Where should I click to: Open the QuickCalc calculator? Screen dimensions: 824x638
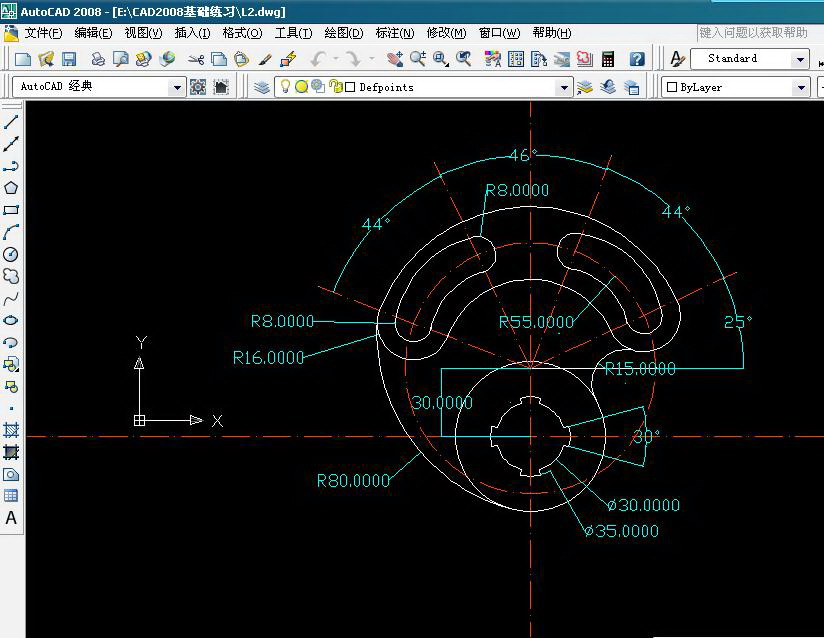click(608, 59)
